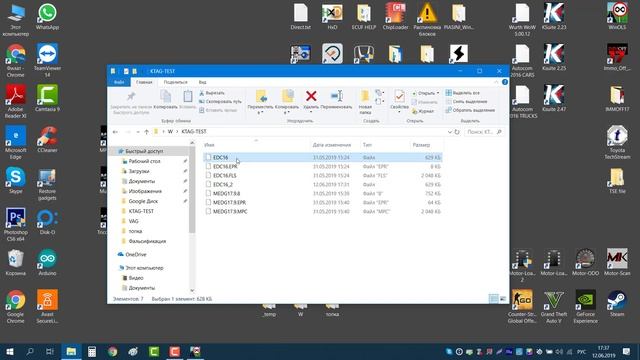
Task: Open Arduino desktop icon
Action: click(x=47, y=262)
